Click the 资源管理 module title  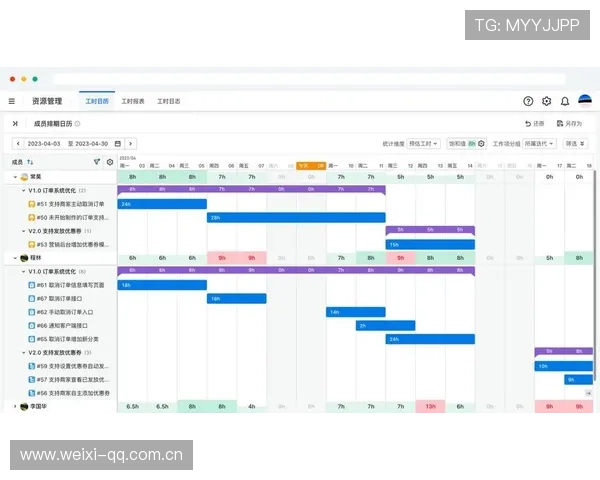pos(47,101)
